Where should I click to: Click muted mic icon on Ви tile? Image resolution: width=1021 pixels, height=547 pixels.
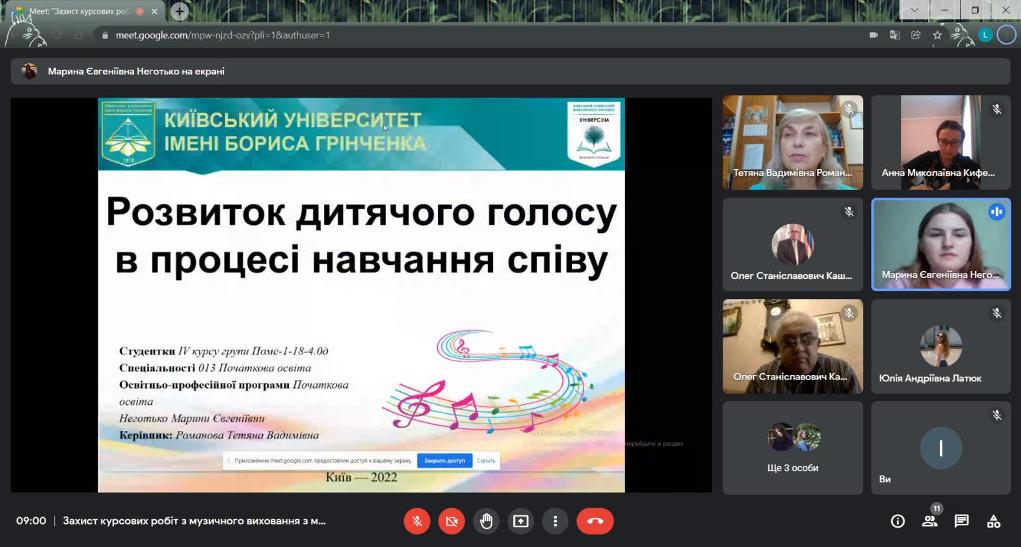pyautogui.click(x=996, y=415)
